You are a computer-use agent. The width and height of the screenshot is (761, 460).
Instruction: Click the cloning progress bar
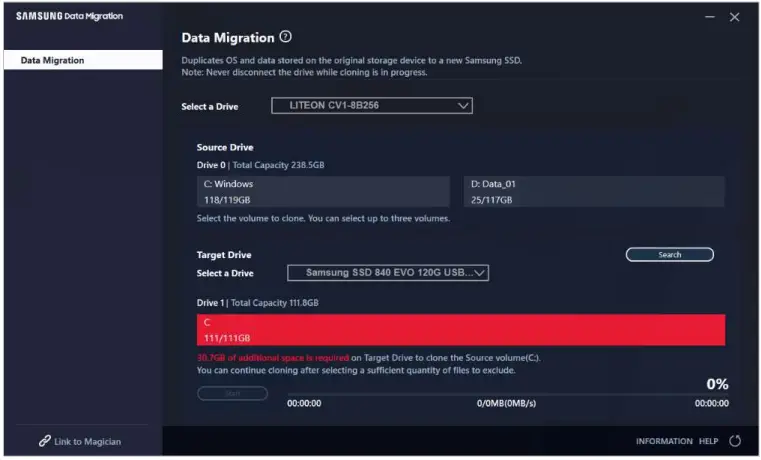coord(508,394)
